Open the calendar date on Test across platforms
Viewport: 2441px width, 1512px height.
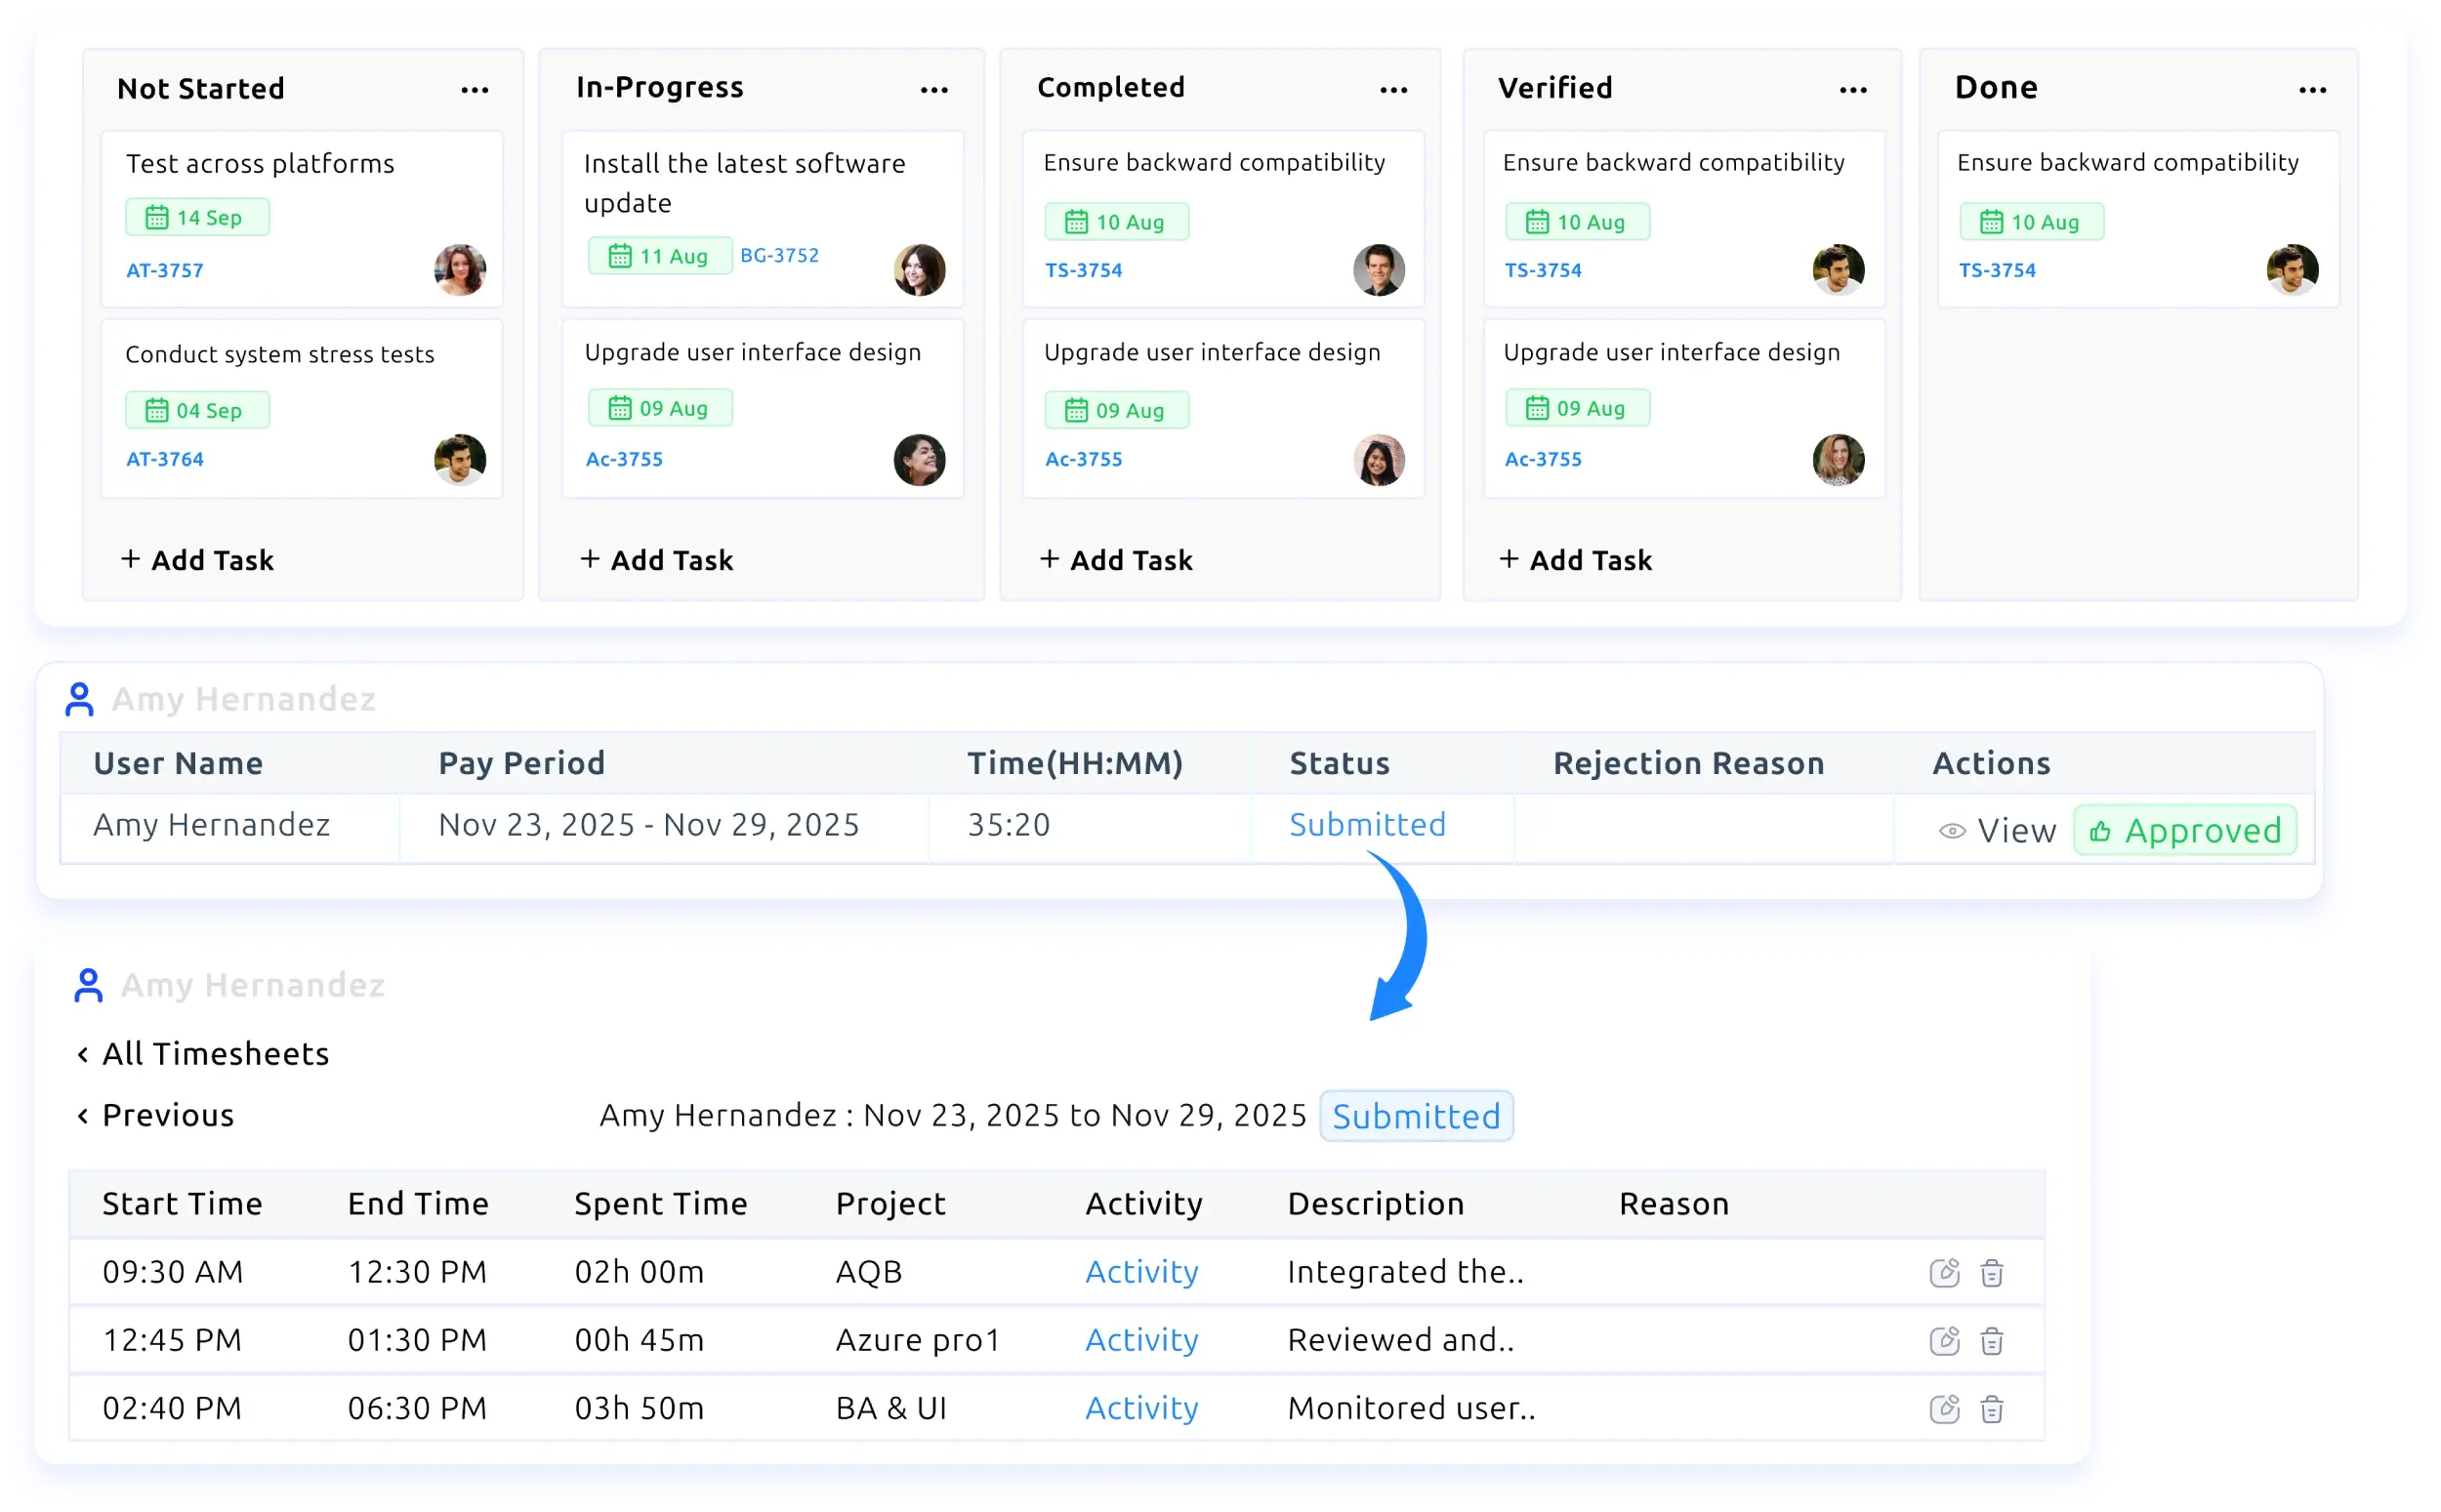point(197,216)
